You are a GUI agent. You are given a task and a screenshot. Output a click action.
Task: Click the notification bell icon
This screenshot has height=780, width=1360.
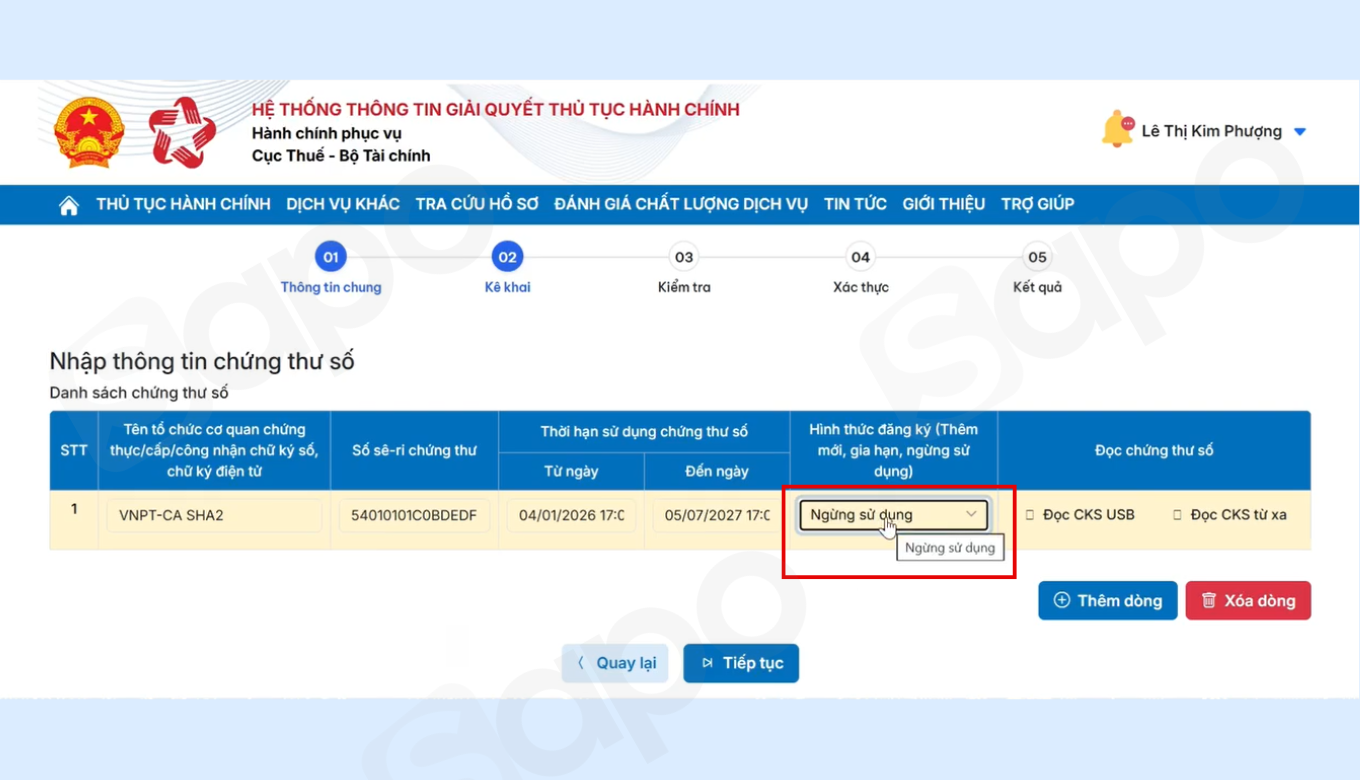(x=1117, y=130)
